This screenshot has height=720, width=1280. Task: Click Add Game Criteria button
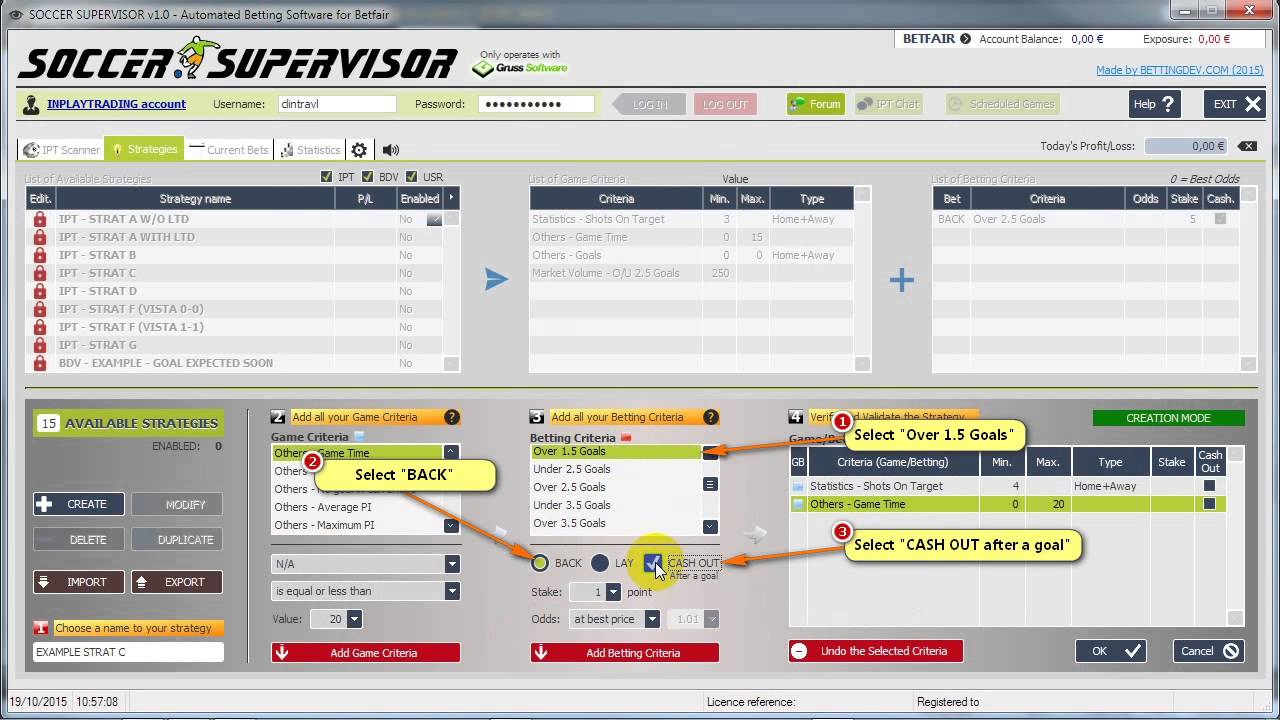tap(366, 653)
